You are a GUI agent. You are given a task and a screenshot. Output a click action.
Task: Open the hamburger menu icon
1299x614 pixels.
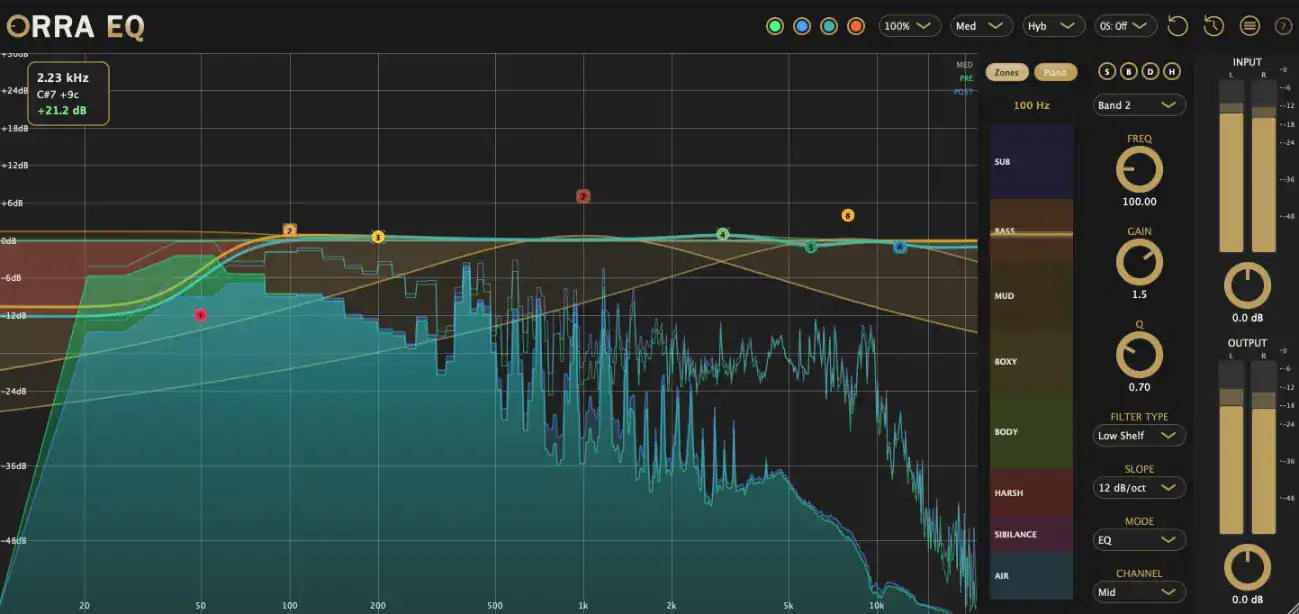1249,26
